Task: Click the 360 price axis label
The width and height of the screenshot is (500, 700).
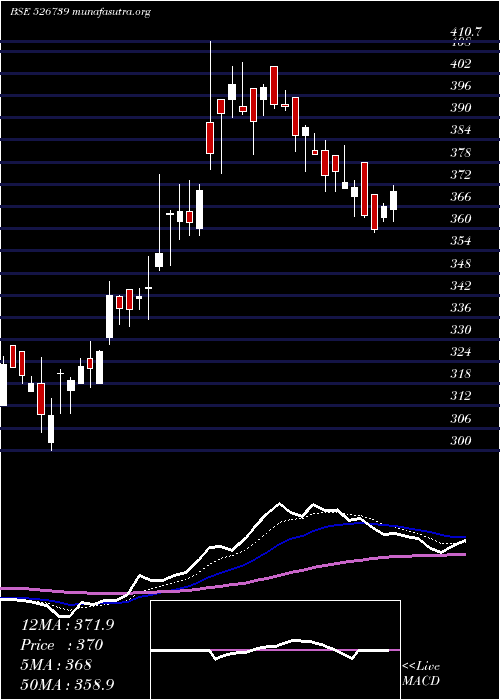Action: (461, 219)
